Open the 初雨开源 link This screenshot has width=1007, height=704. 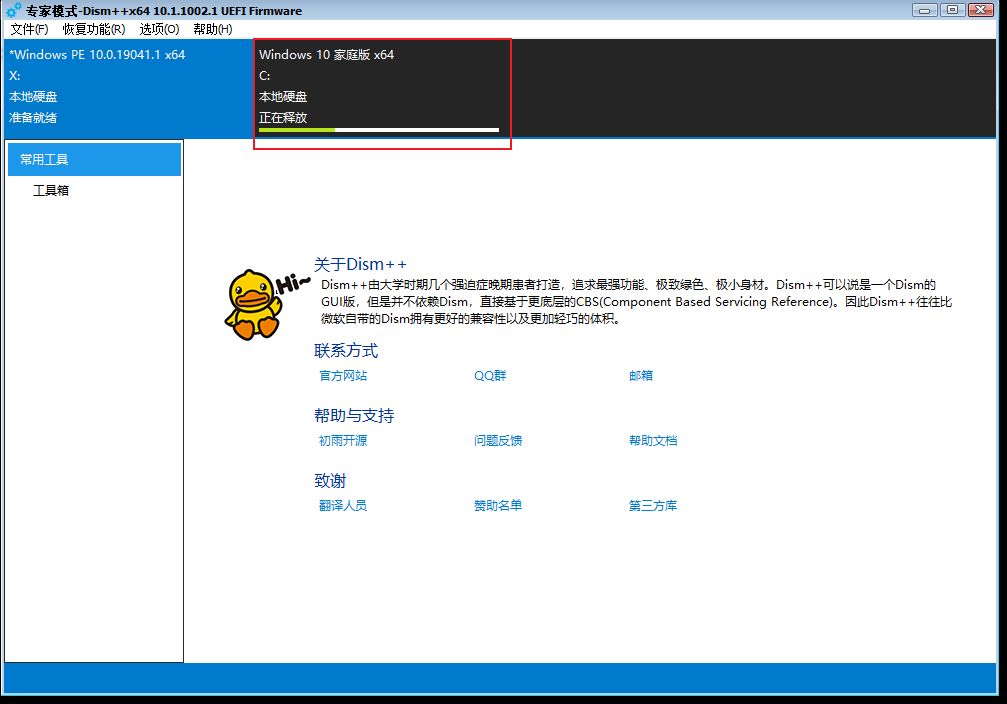[x=343, y=441]
